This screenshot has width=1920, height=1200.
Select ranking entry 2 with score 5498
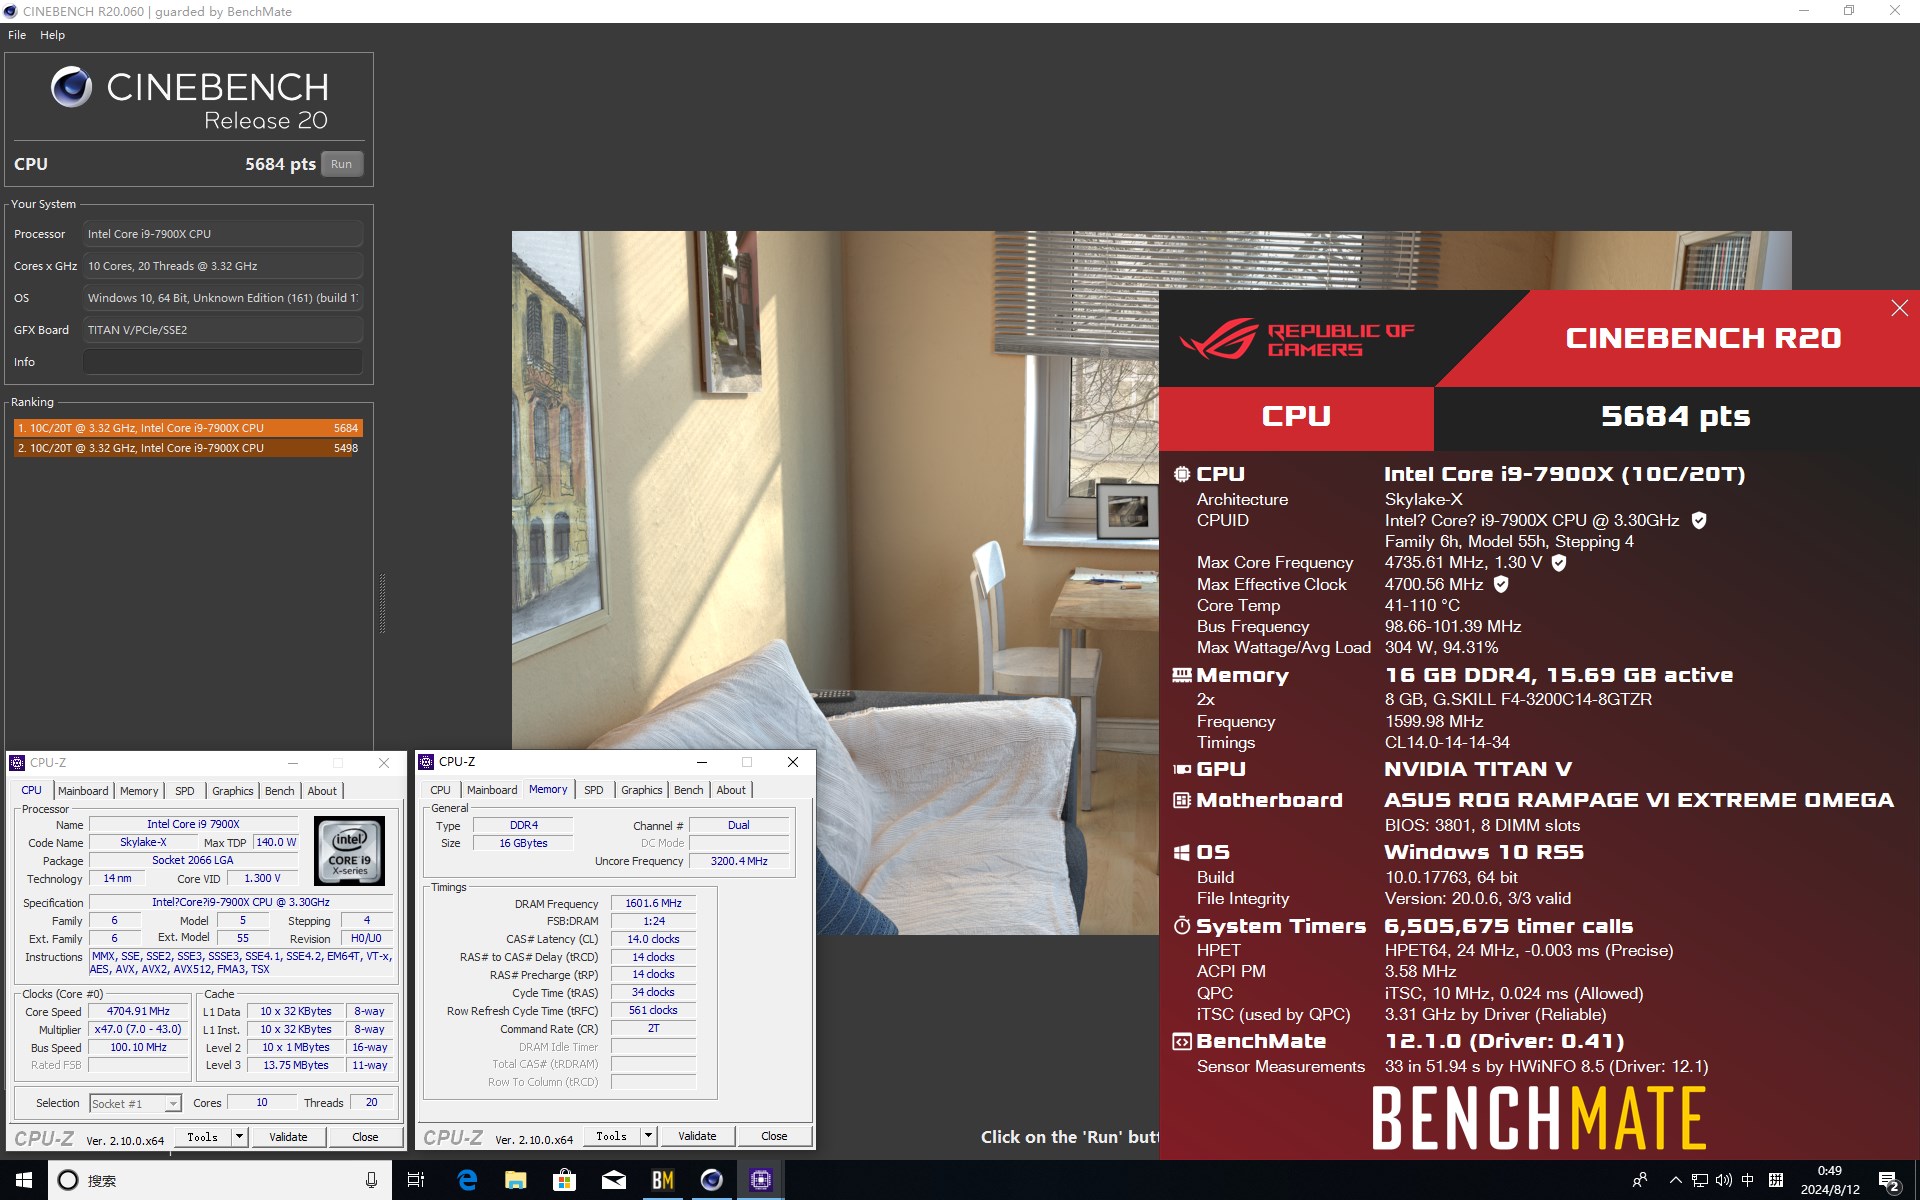(188, 448)
